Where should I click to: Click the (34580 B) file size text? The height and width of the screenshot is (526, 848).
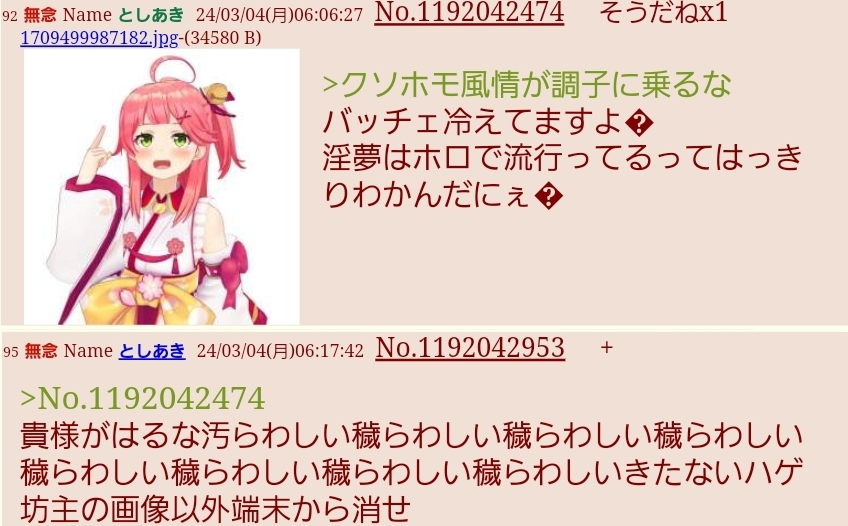point(223,38)
